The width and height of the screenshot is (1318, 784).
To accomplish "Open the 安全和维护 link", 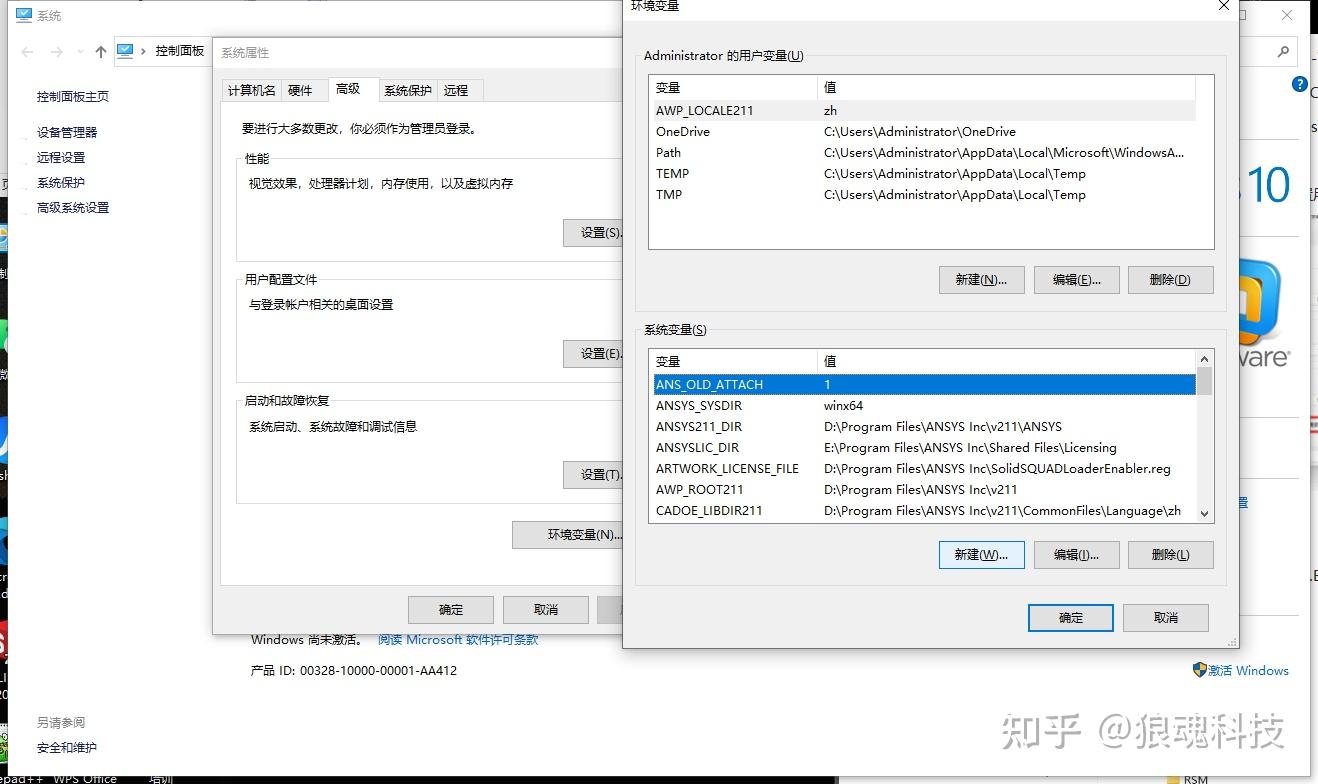I will click(x=66, y=747).
